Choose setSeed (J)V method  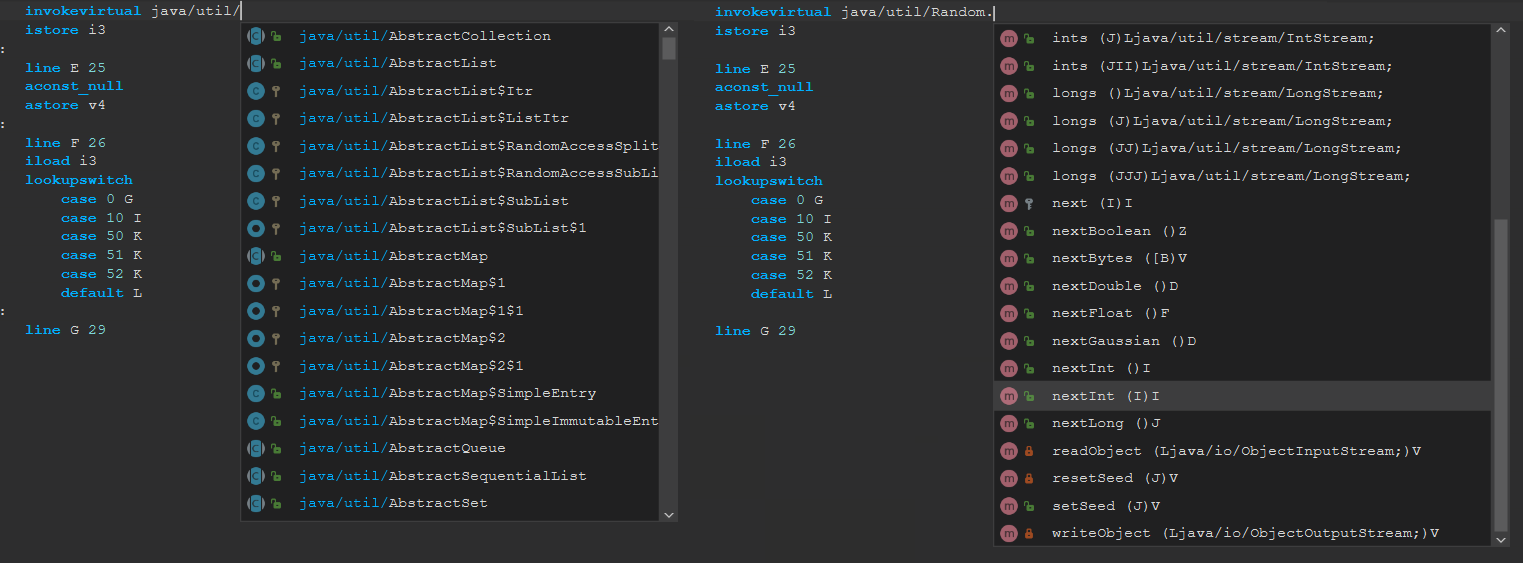[1242, 506]
